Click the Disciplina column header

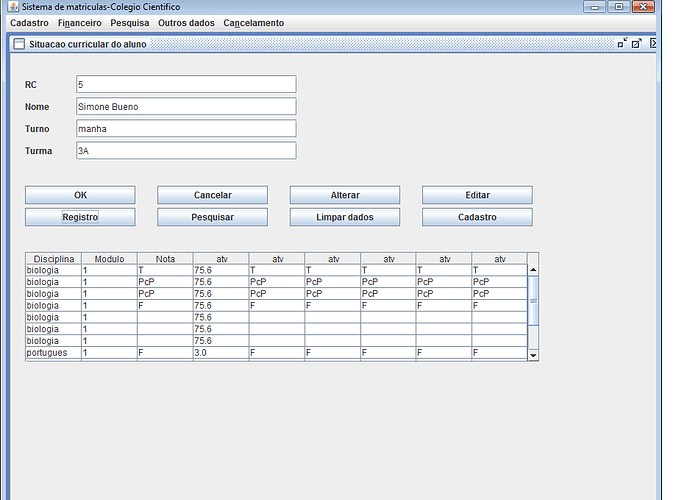click(x=54, y=259)
